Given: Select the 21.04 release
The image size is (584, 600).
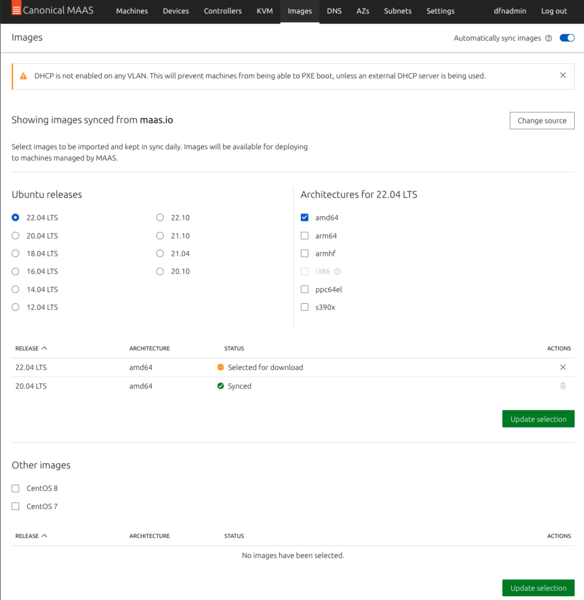Looking at the screenshot, I should (160, 253).
